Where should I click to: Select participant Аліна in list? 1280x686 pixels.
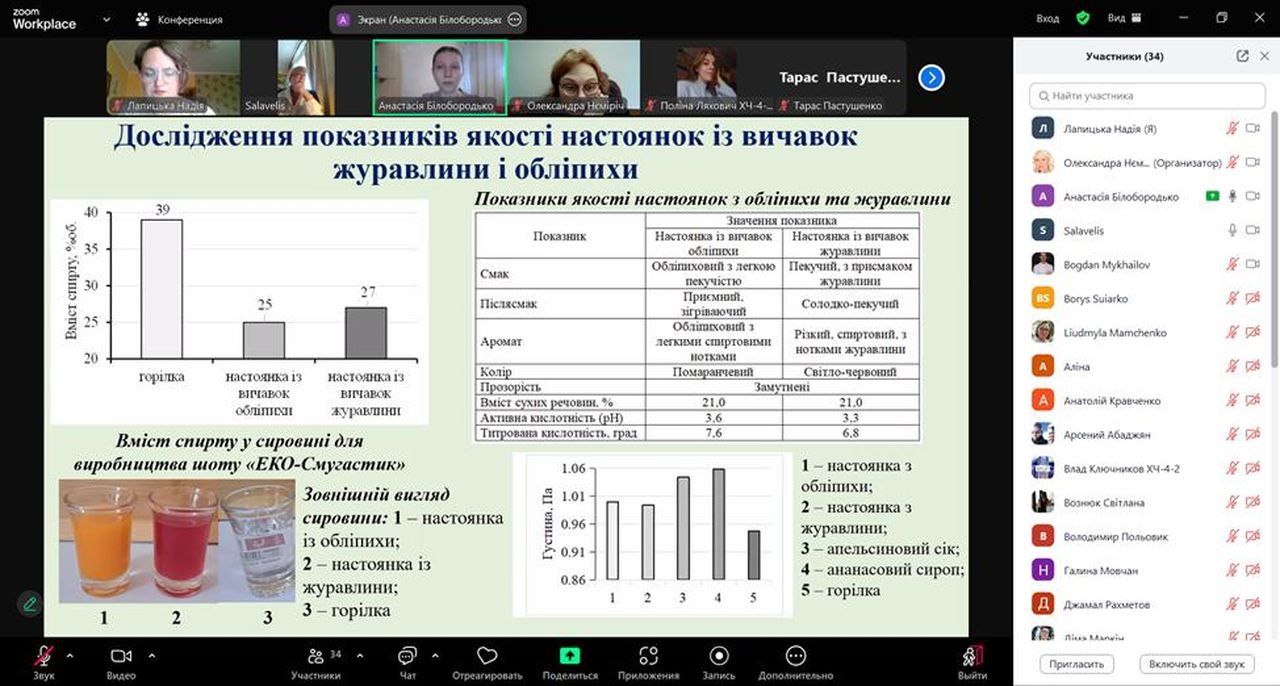(1146, 367)
